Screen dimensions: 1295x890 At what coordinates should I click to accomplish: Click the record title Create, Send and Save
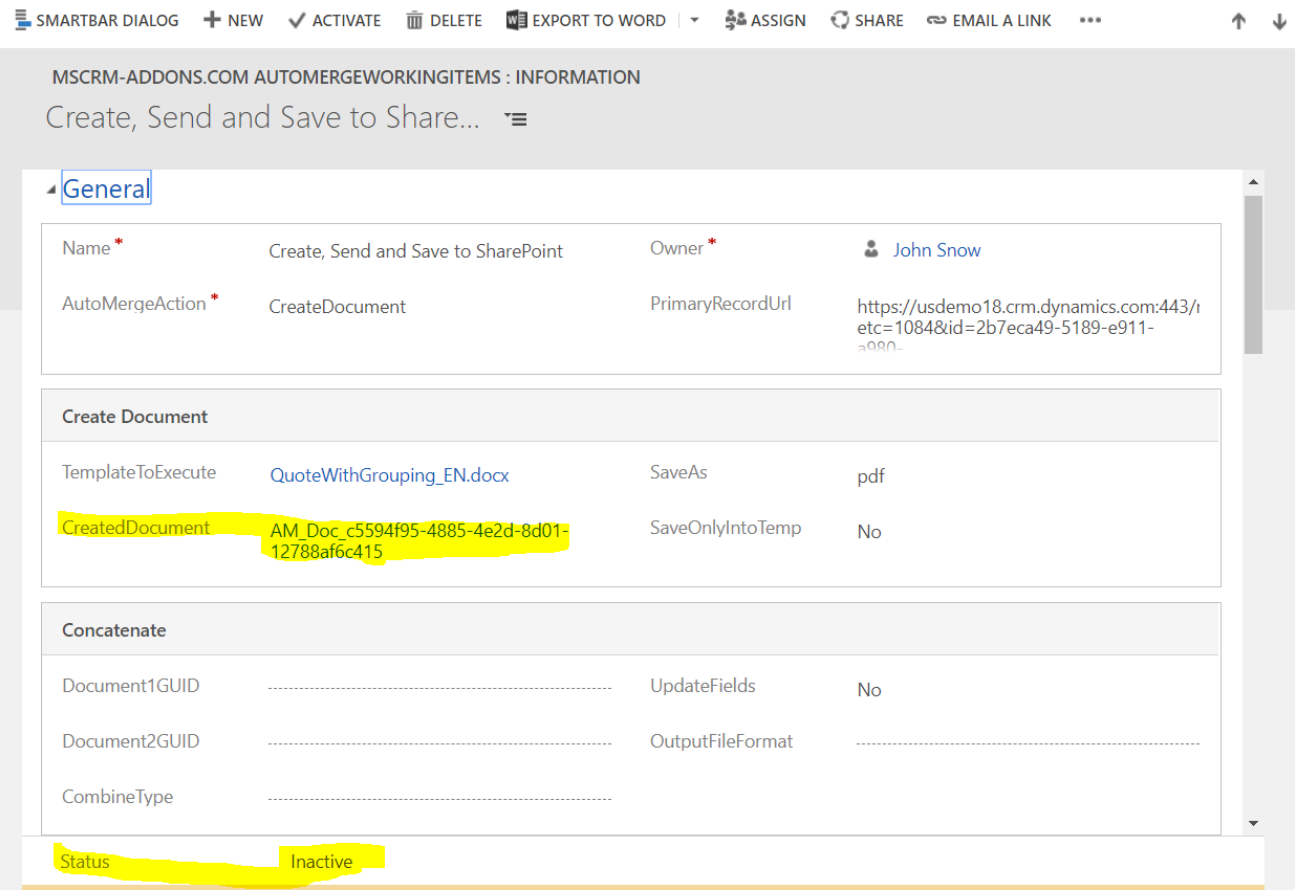point(263,118)
